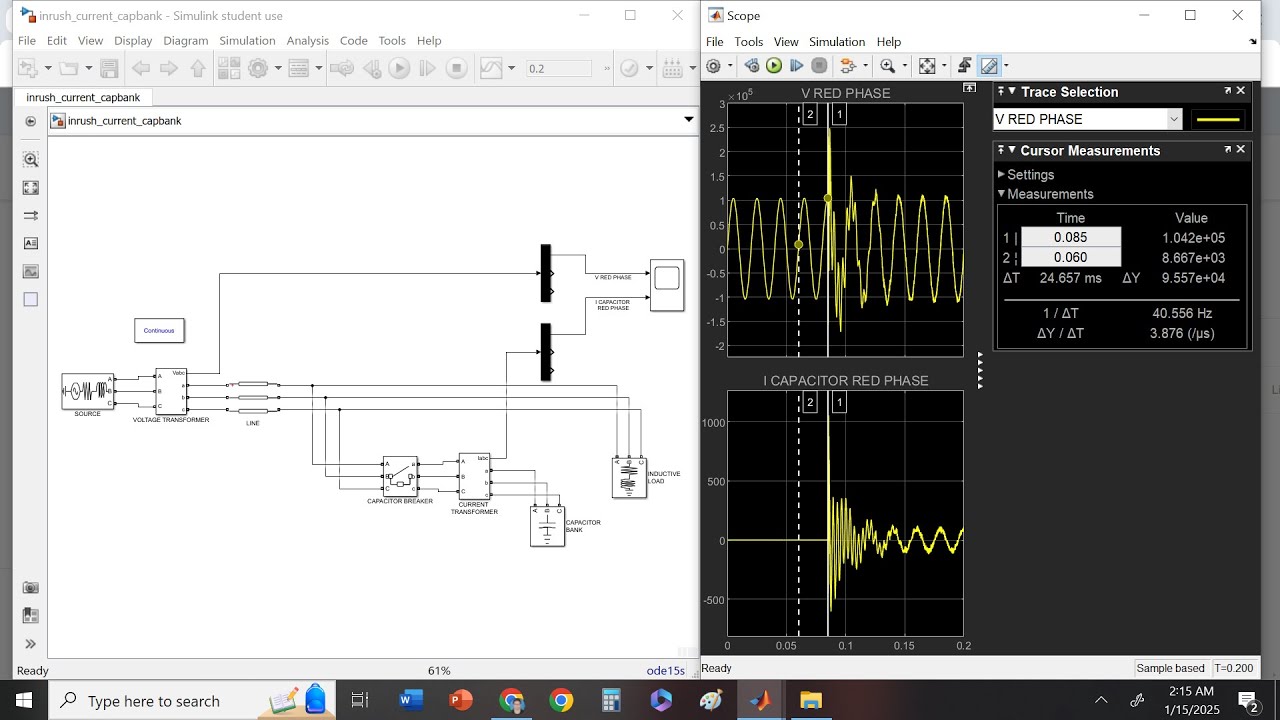1280x720 pixels.
Task: Open Model Configuration Parameters gear
Action: pos(258,68)
